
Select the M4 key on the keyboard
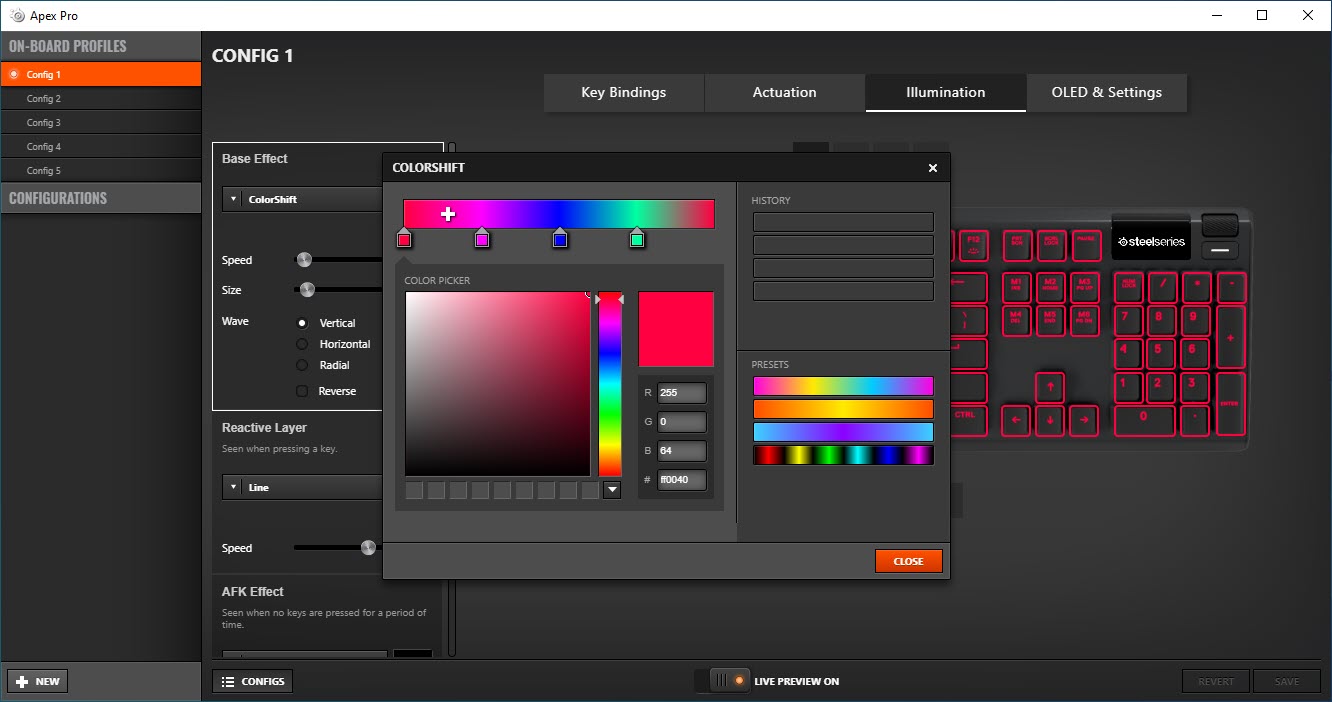(x=1016, y=320)
